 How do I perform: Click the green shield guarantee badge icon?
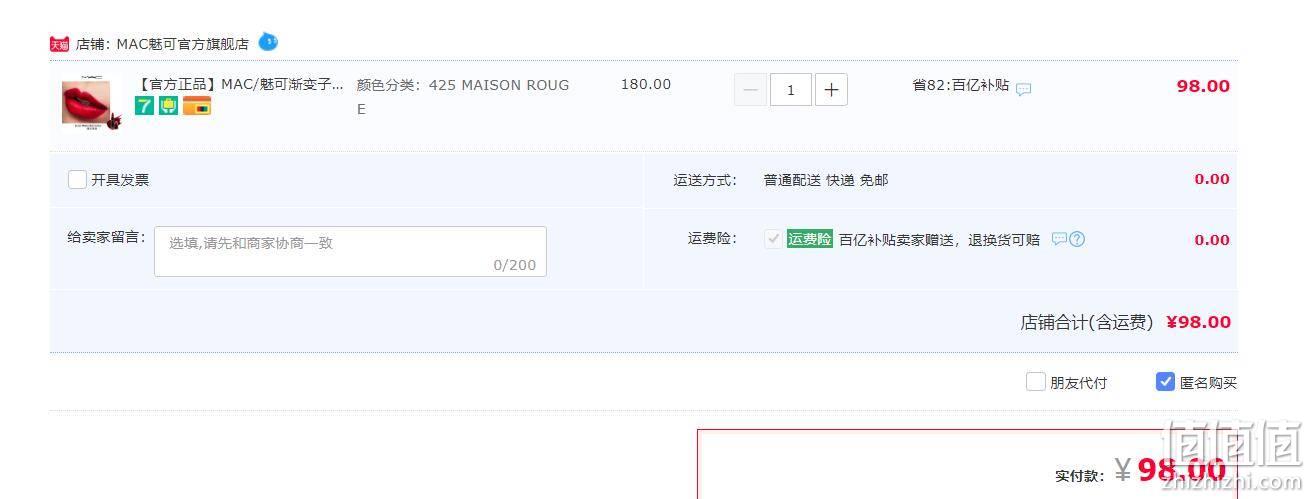tap(168, 106)
